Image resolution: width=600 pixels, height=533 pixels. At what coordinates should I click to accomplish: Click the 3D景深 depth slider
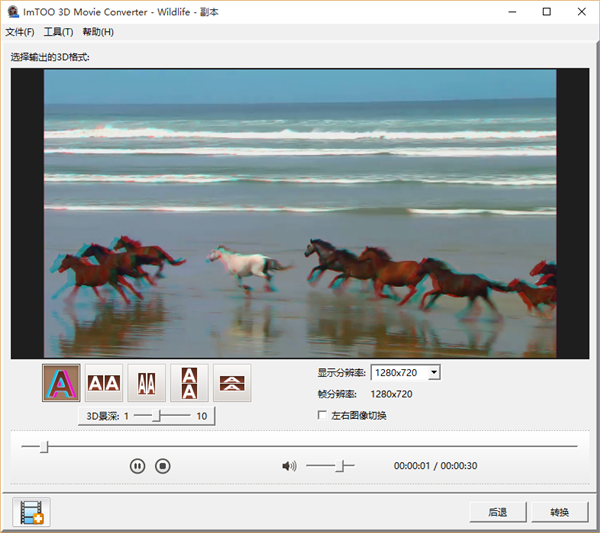tap(161, 416)
